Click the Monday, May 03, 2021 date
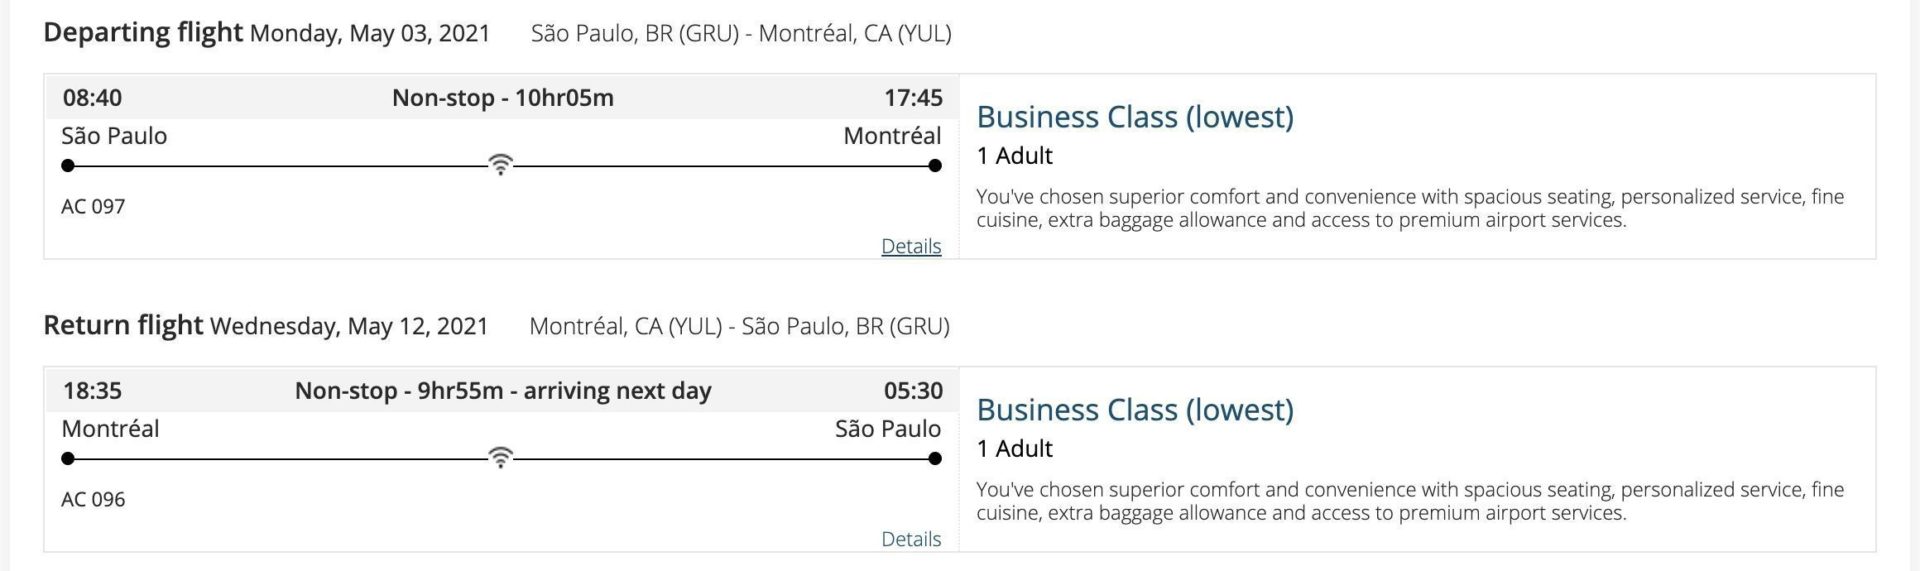 coord(370,34)
